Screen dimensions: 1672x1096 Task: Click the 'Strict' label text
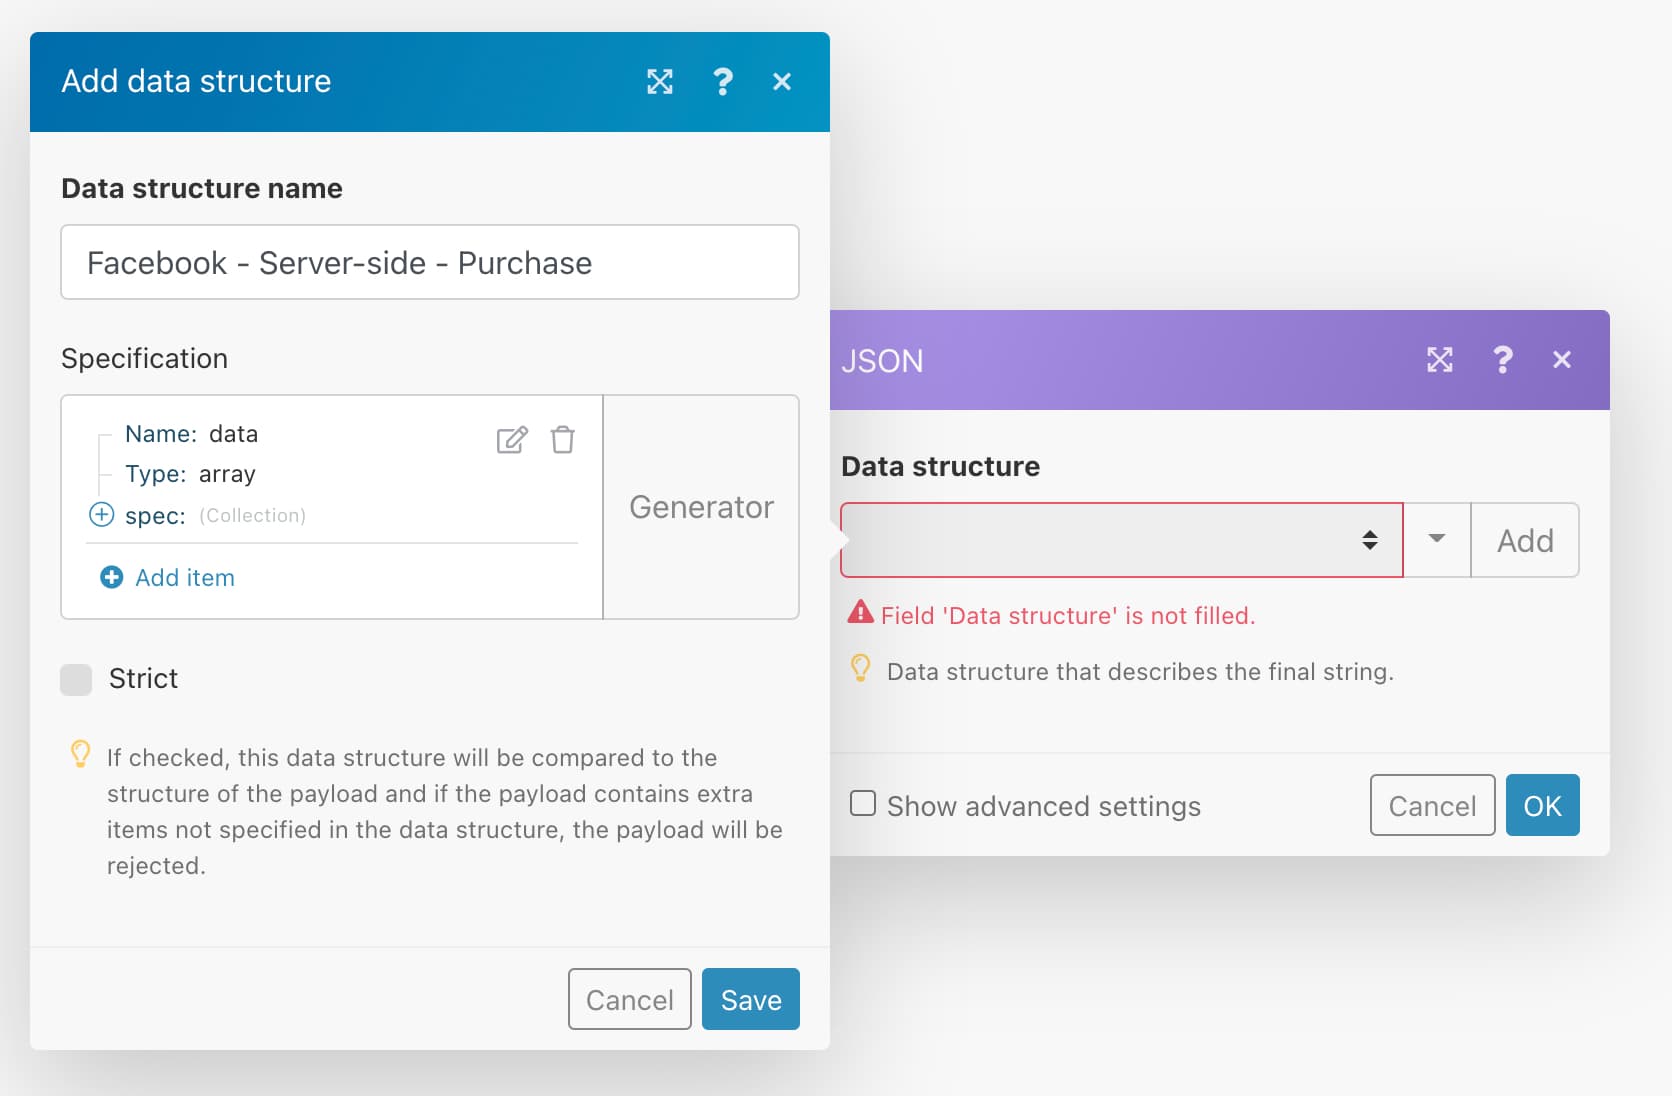tap(143, 679)
